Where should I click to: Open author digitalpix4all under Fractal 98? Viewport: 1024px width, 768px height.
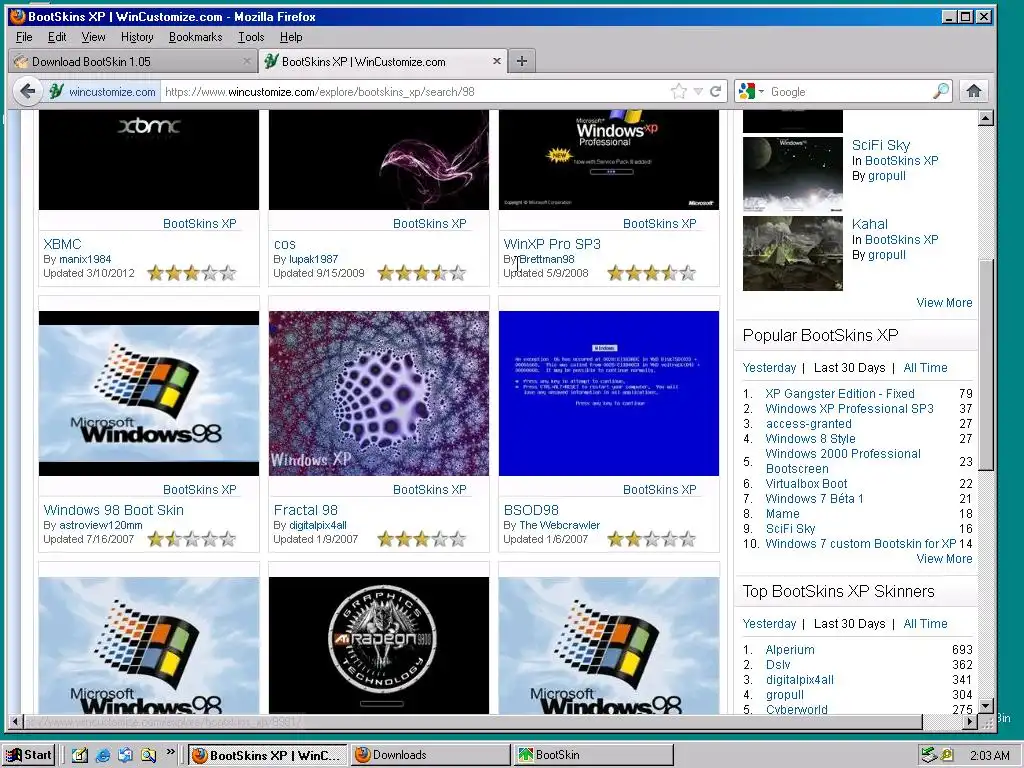[x=317, y=525]
